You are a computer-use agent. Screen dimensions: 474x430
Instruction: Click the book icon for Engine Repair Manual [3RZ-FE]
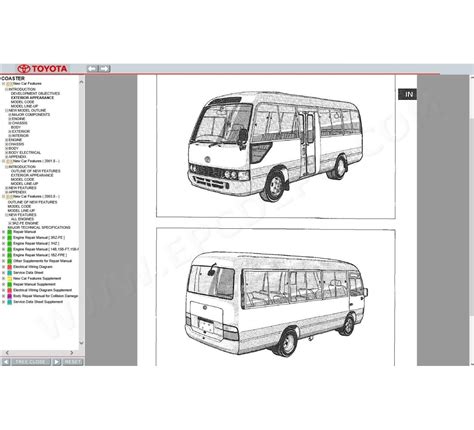(x=10, y=238)
